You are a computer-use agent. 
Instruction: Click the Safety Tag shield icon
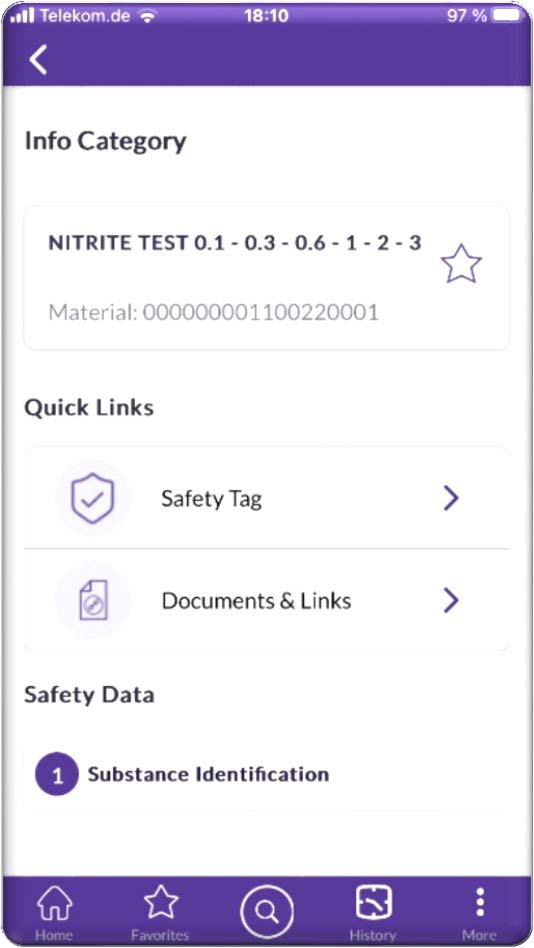[93, 498]
